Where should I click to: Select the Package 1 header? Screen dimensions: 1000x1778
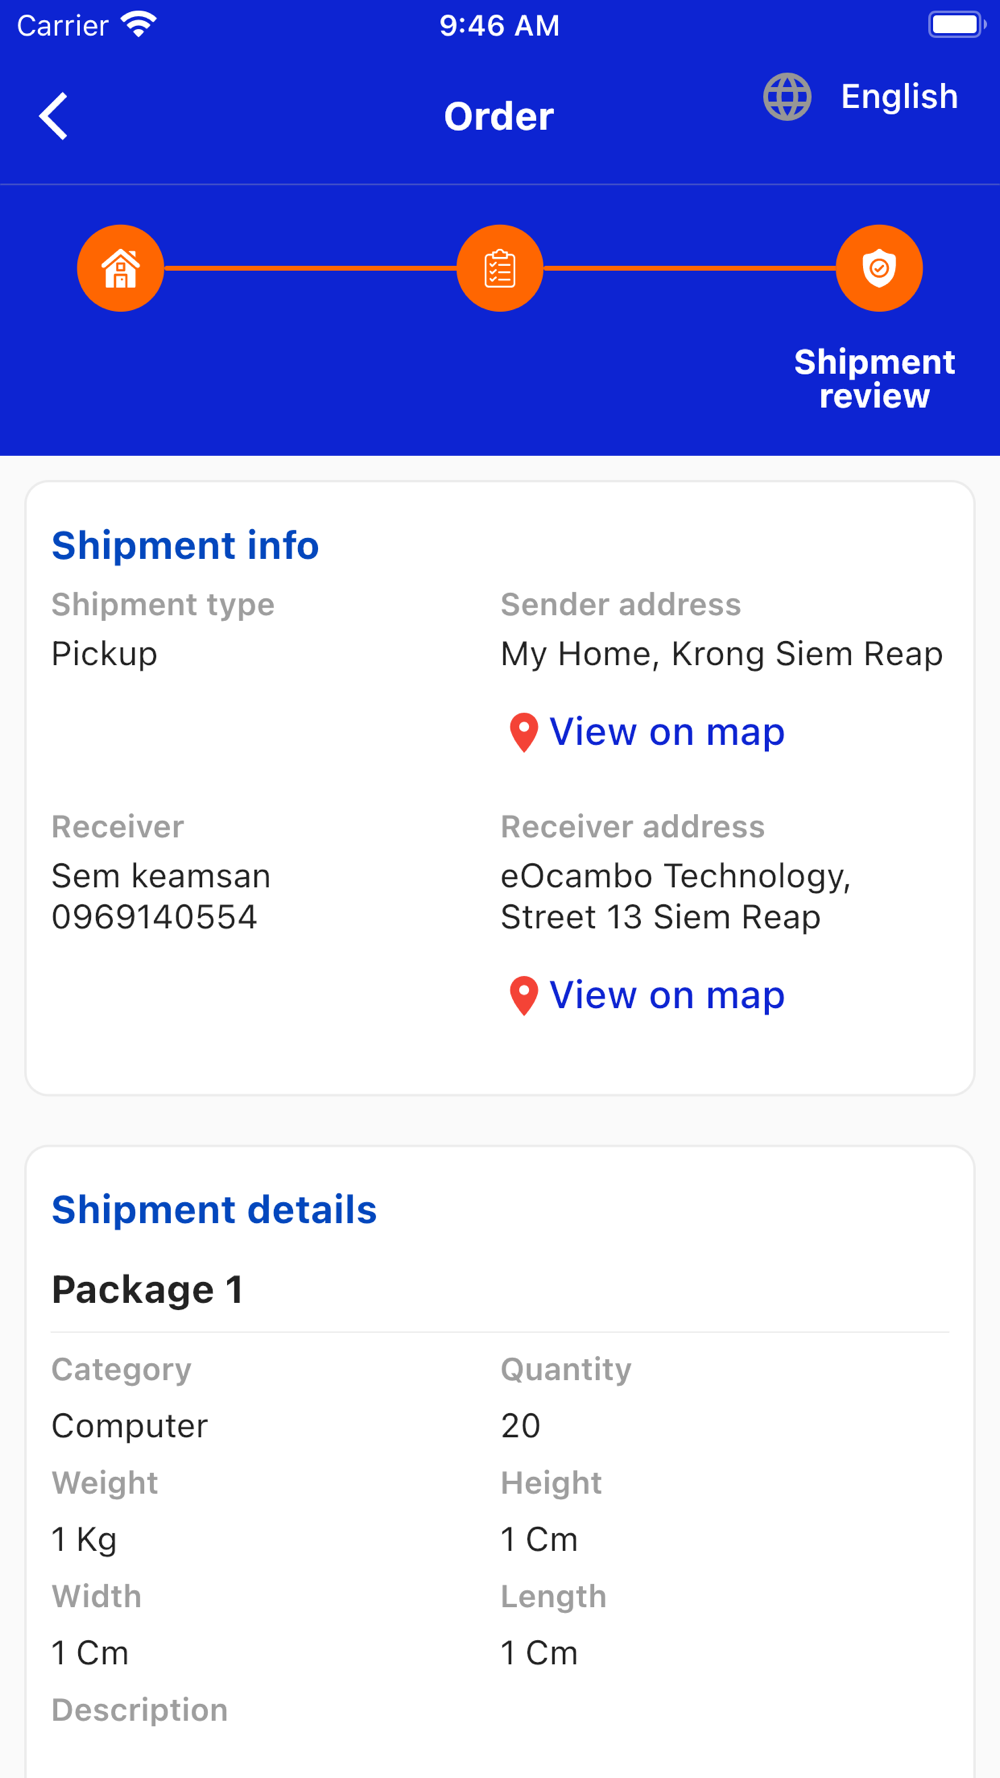pyautogui.click(x=147, y=1289)
